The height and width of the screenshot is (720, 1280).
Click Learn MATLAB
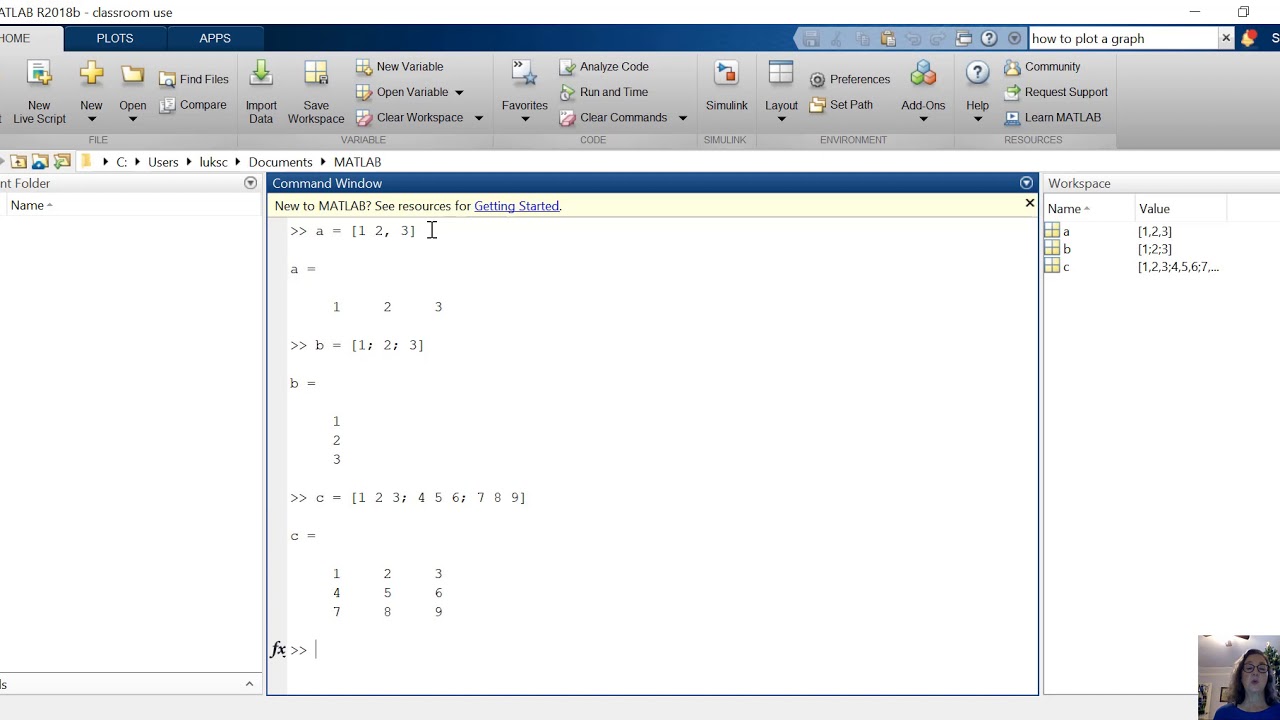pos(1052,118)
